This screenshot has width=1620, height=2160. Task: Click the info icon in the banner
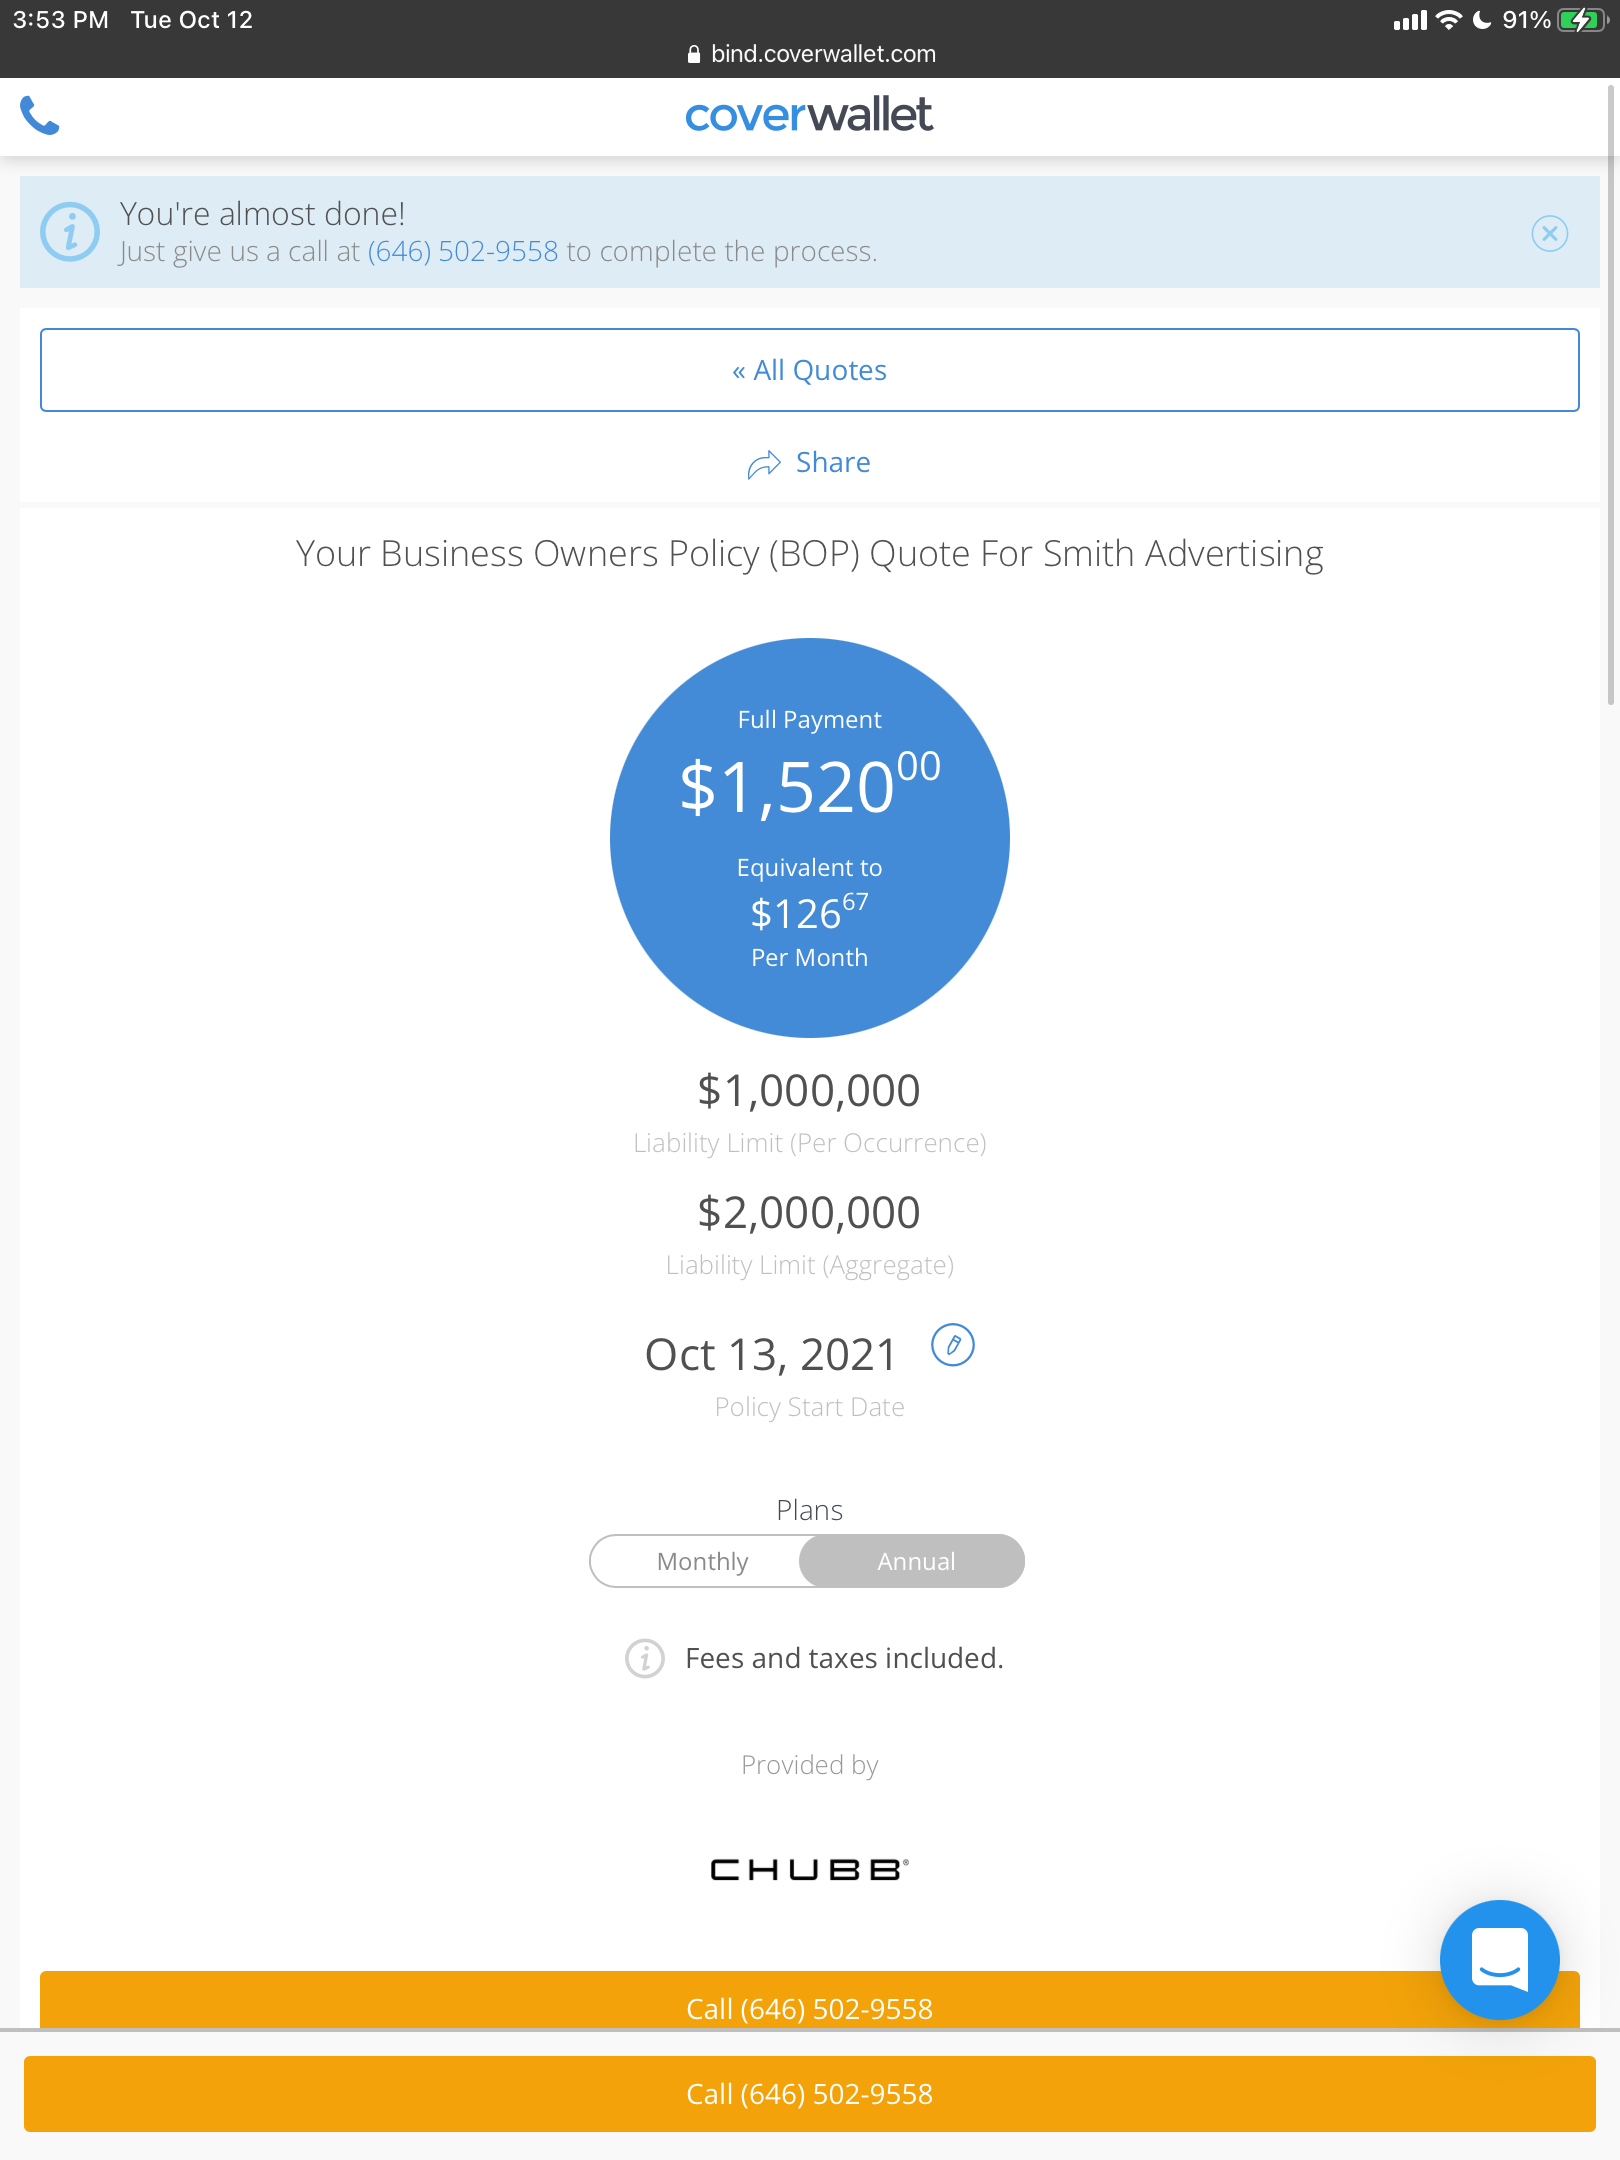coord(70,232)
